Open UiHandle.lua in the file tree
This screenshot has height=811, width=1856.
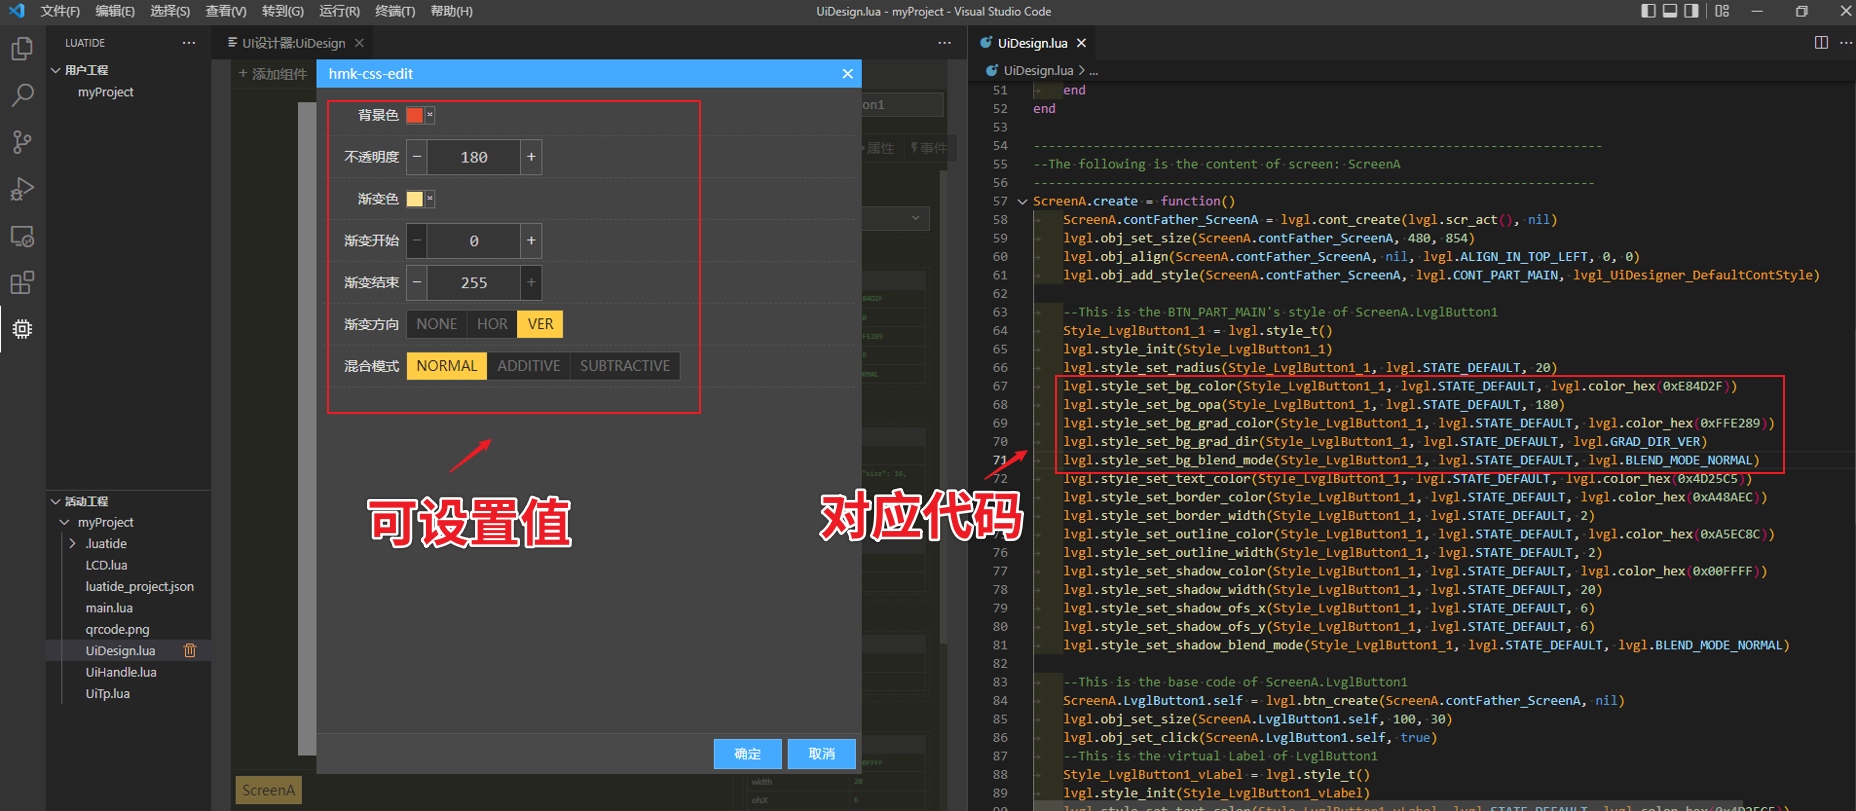point(121,673)
